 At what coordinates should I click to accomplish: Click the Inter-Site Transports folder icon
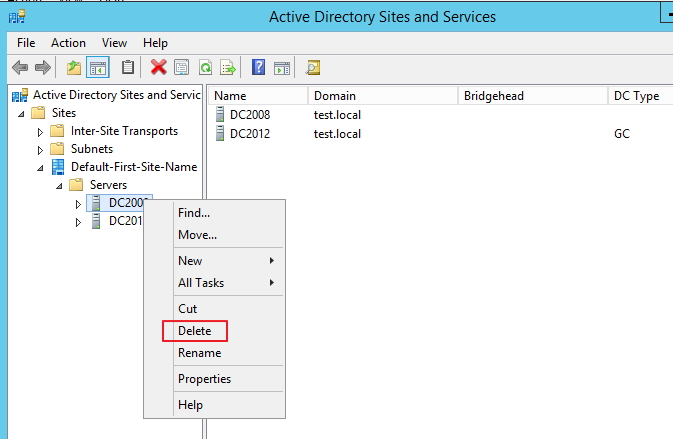click(x=57, y=131)
